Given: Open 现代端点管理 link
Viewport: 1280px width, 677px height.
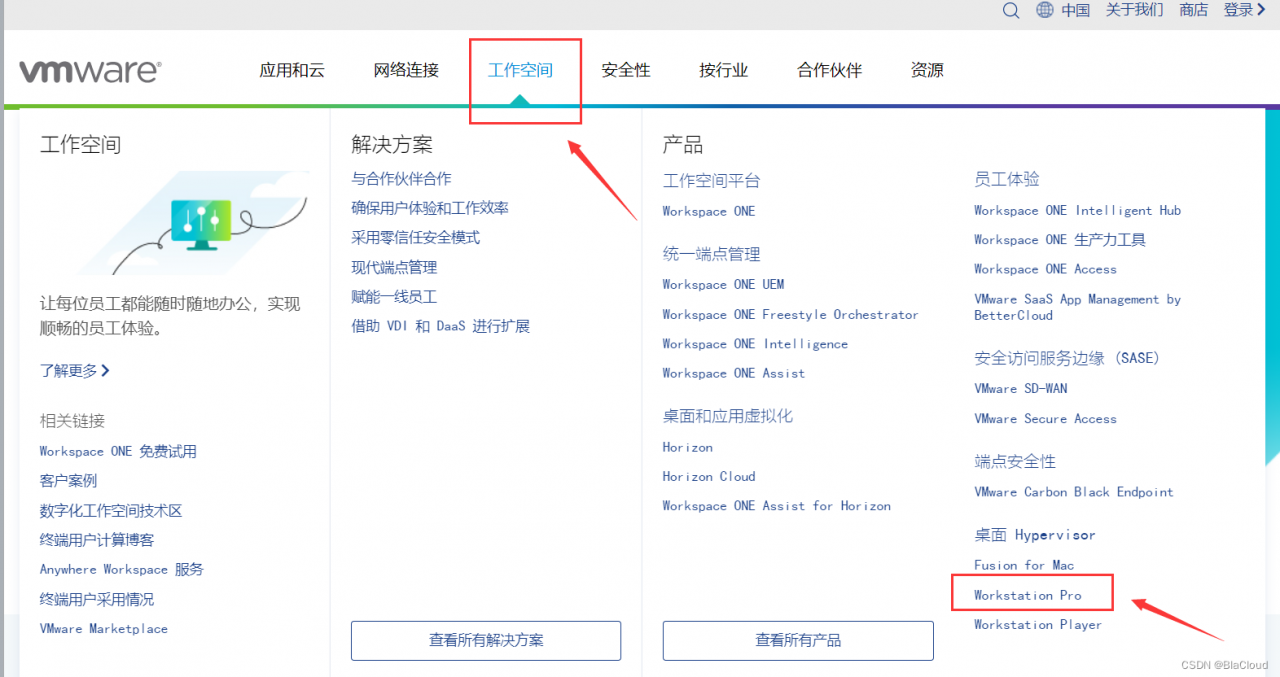Looking at the screenshot, I should pyautogui.click(x=394, y=267).
